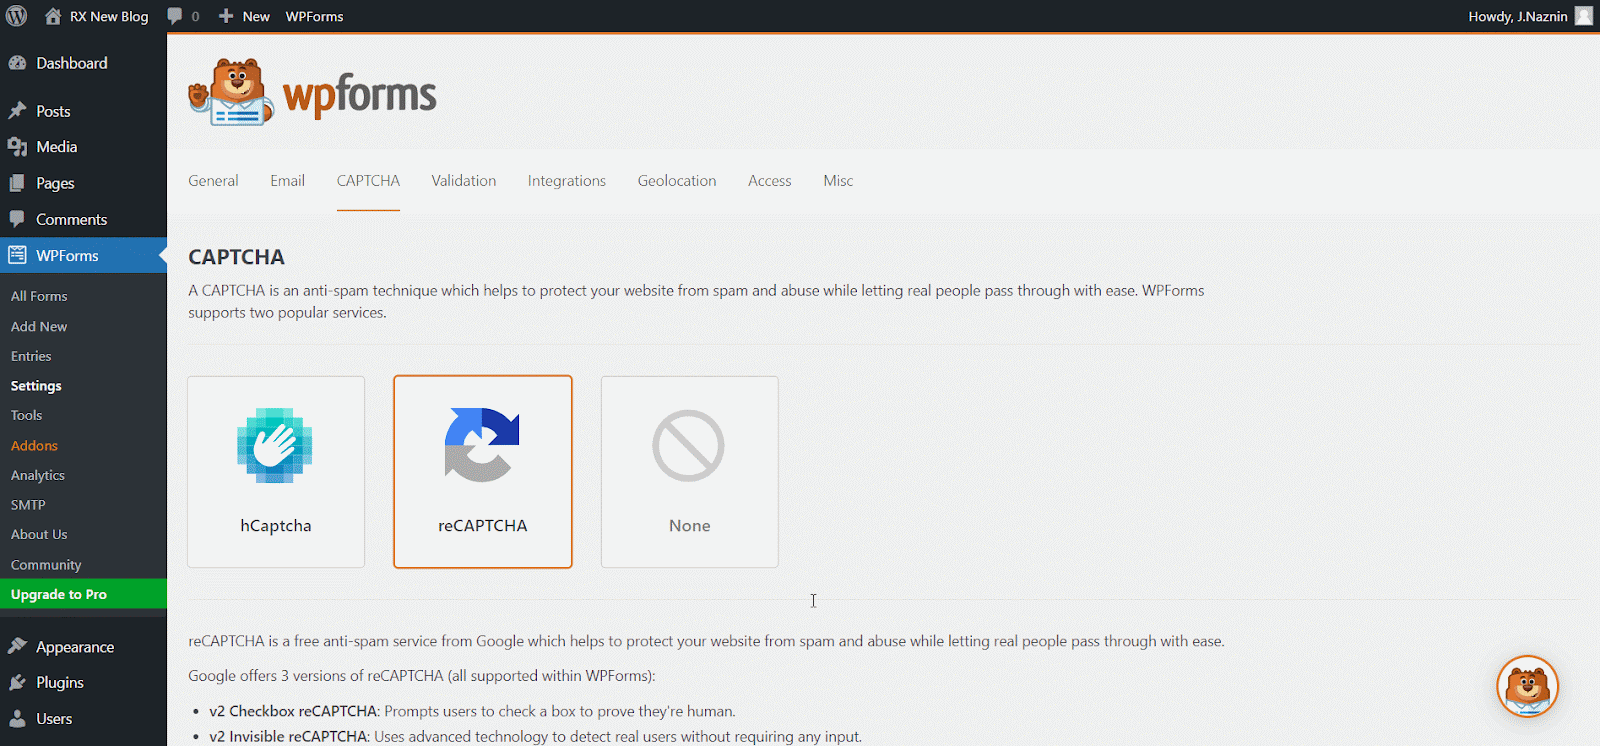Open the Comments menu label

[x=72, y=219]
